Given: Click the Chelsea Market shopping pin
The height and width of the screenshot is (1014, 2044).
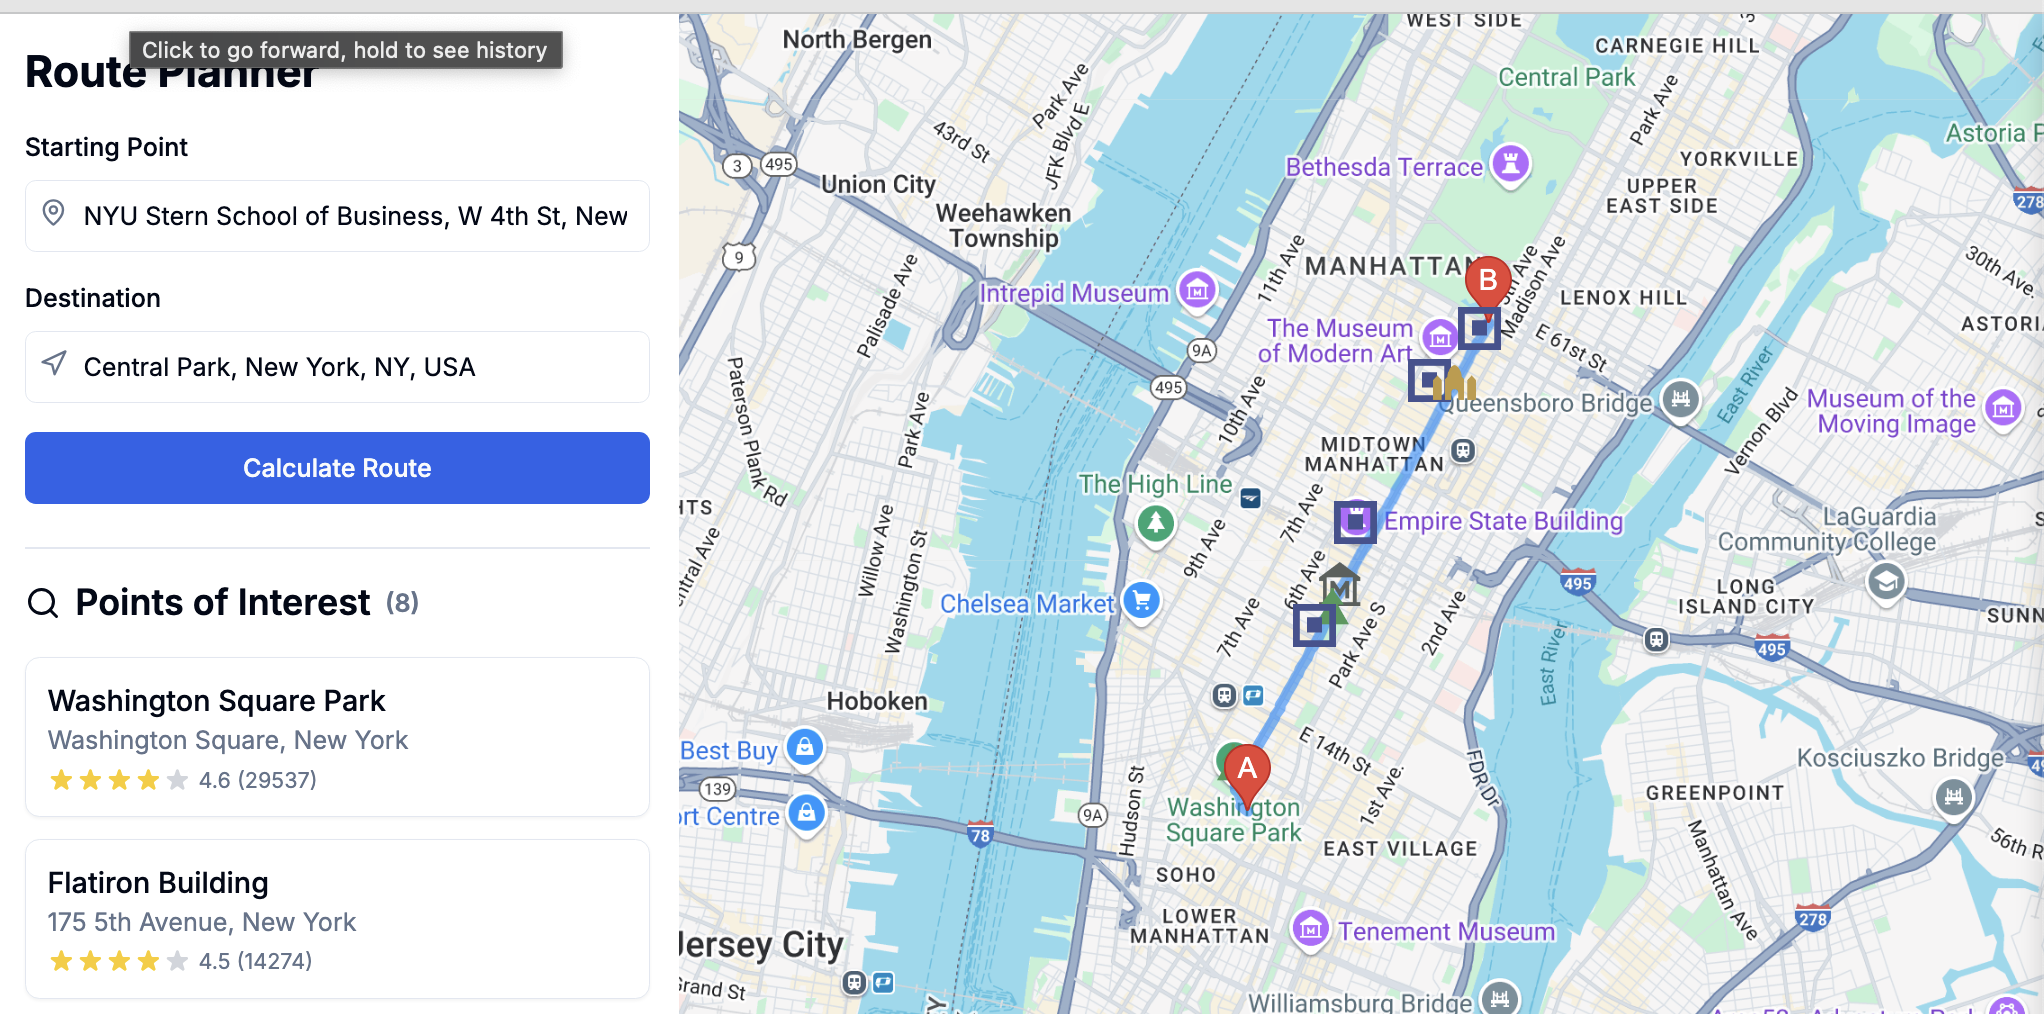Looking at the screenshot, I should [x=1141, y=601].
